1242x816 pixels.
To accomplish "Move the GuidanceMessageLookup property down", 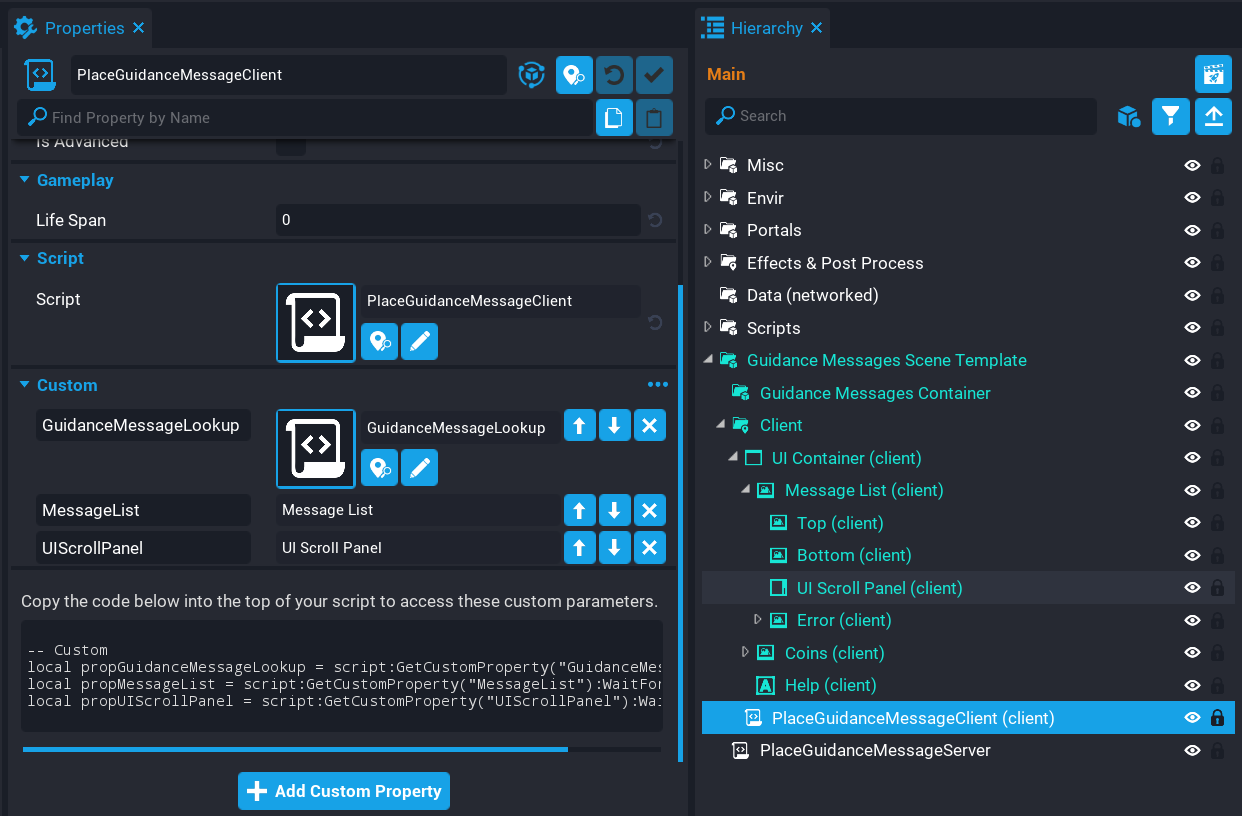I will point(614,426).
